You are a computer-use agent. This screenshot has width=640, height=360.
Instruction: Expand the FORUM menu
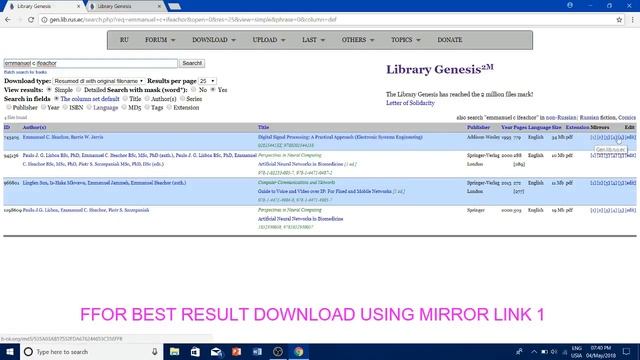(160, 40)
